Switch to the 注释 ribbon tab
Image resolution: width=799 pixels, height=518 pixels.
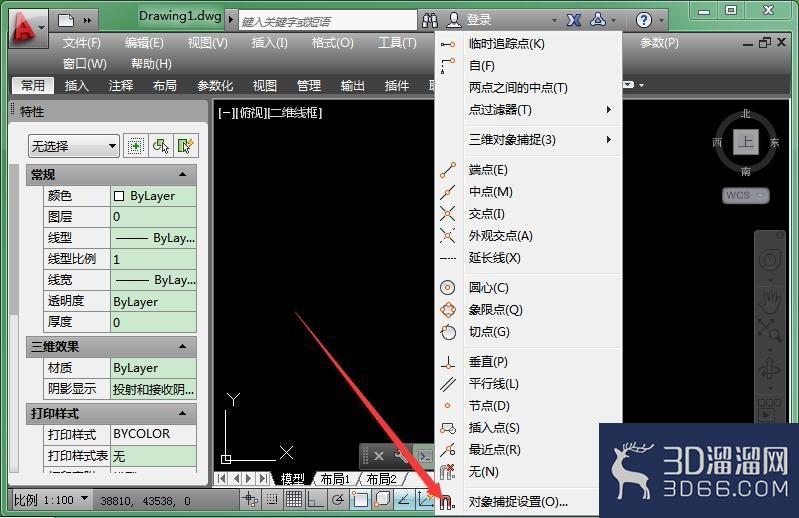click(x=121, y=86)
